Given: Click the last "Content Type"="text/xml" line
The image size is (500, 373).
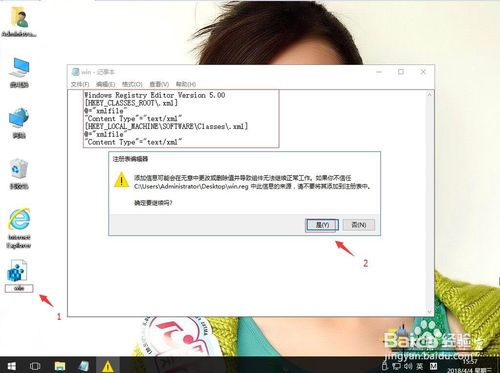Looking at the screenshot, I should pos(133,142).
